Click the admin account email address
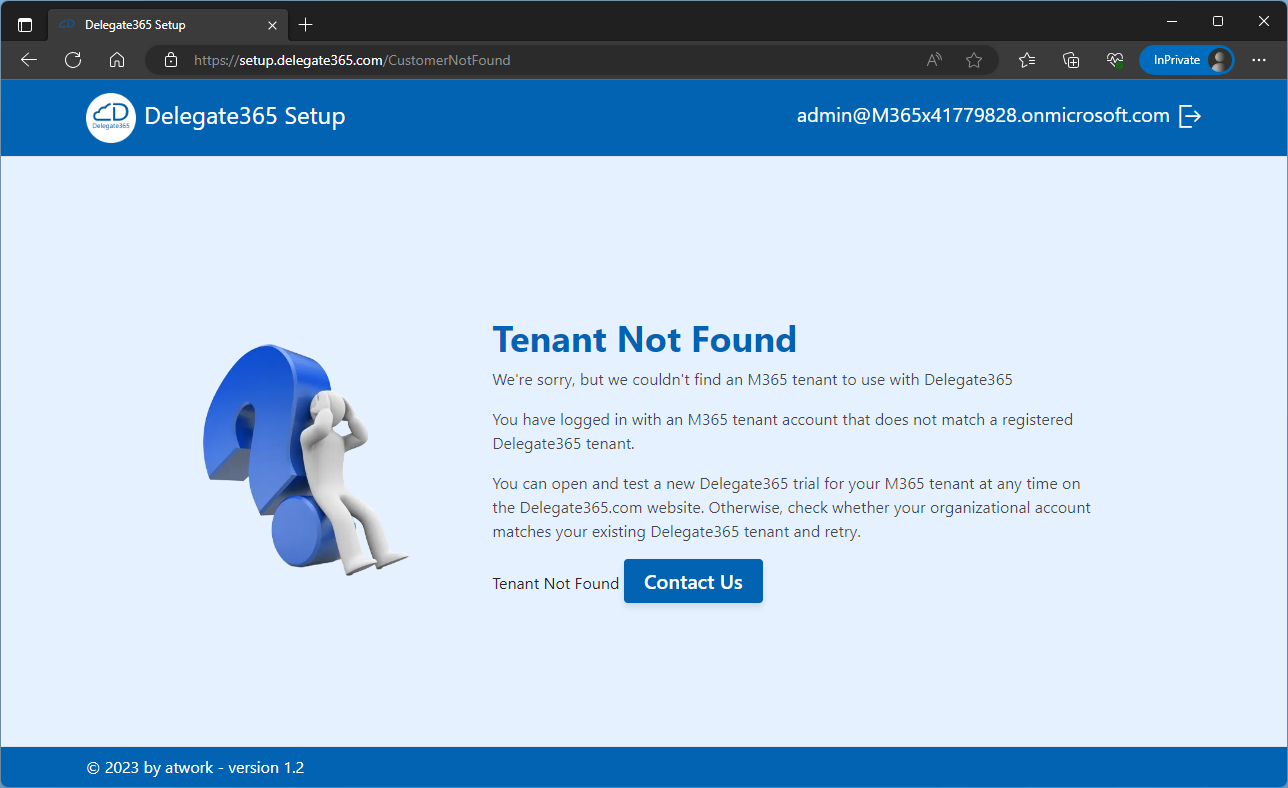 pos(983,116)
